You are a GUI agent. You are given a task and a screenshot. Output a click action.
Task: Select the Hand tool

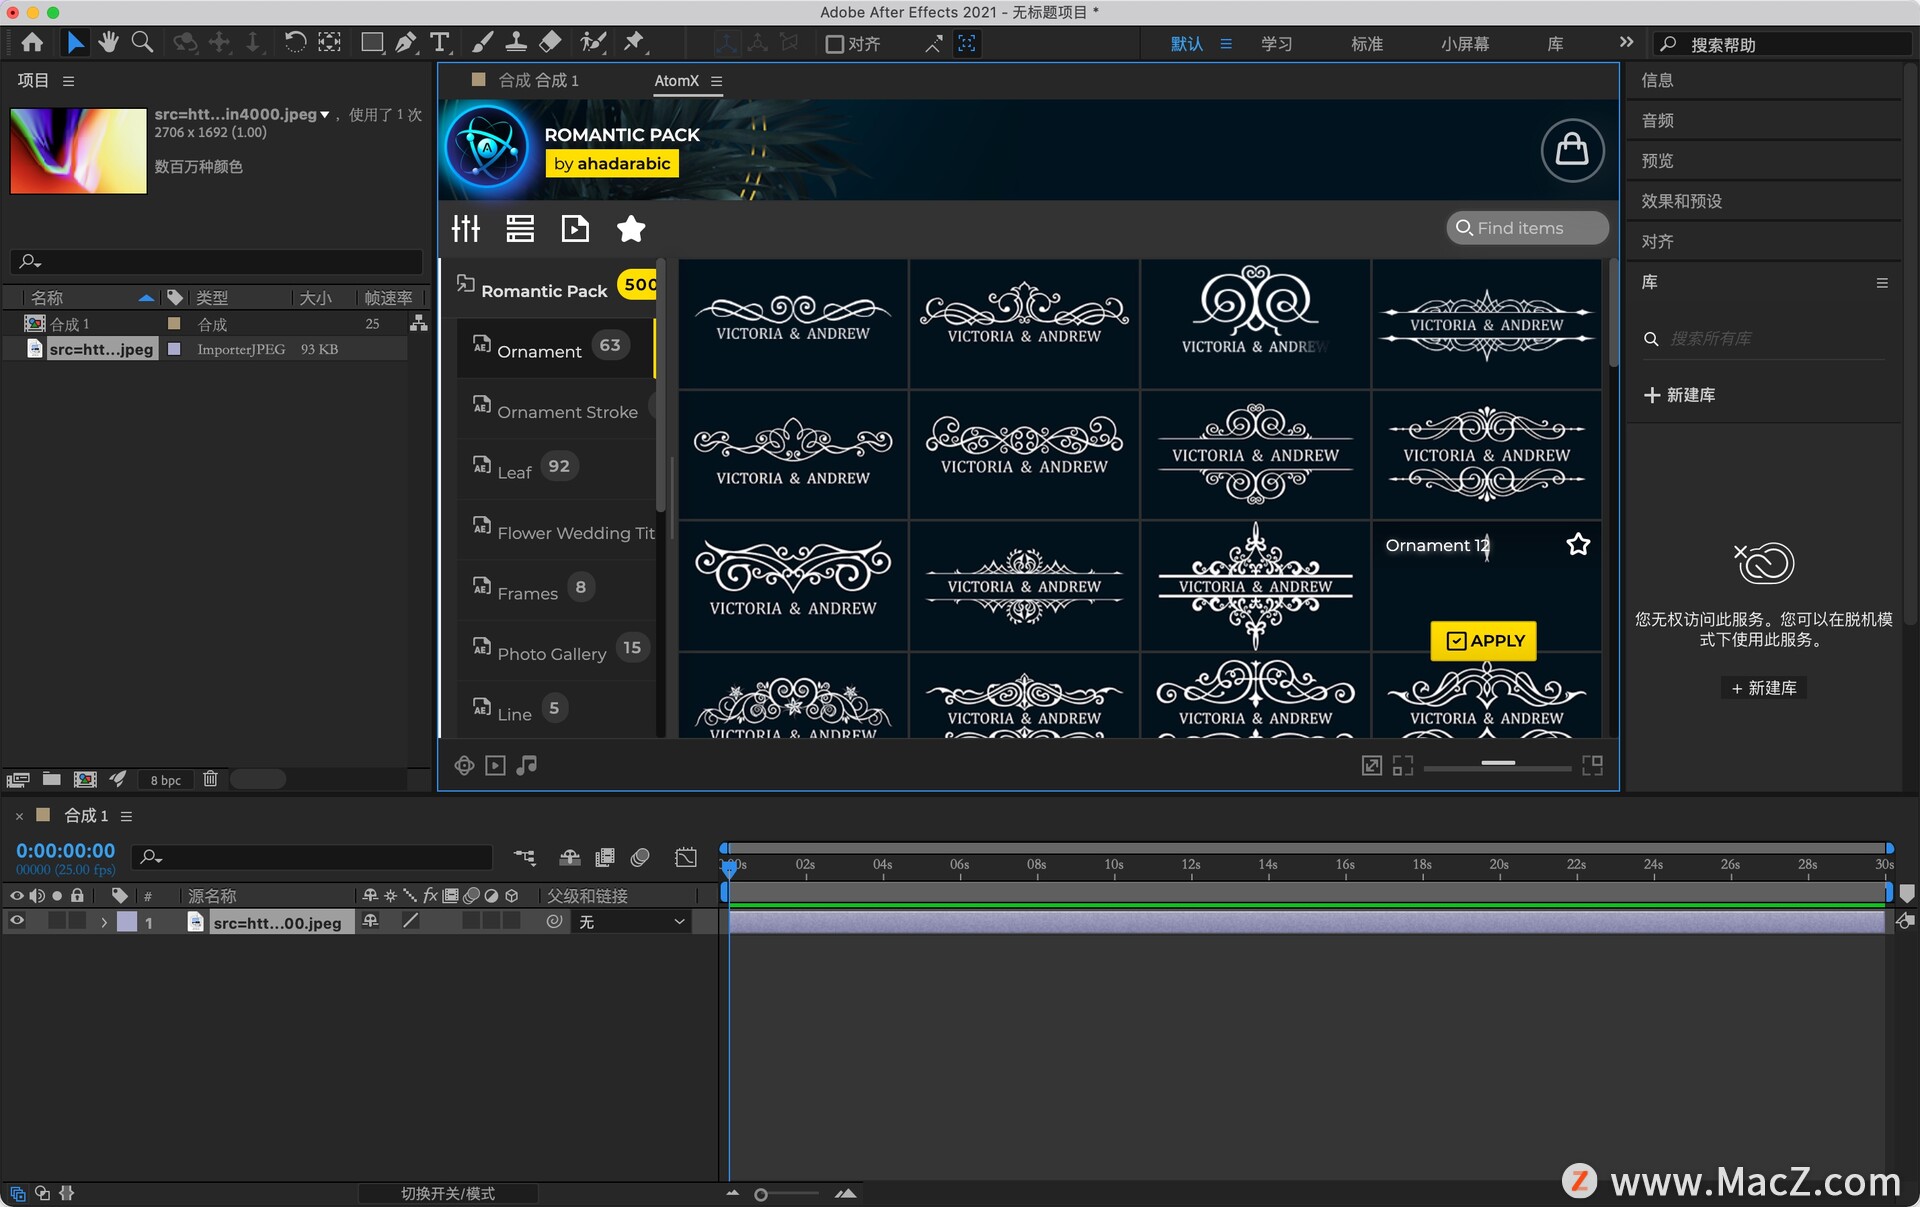coord(108,42)
